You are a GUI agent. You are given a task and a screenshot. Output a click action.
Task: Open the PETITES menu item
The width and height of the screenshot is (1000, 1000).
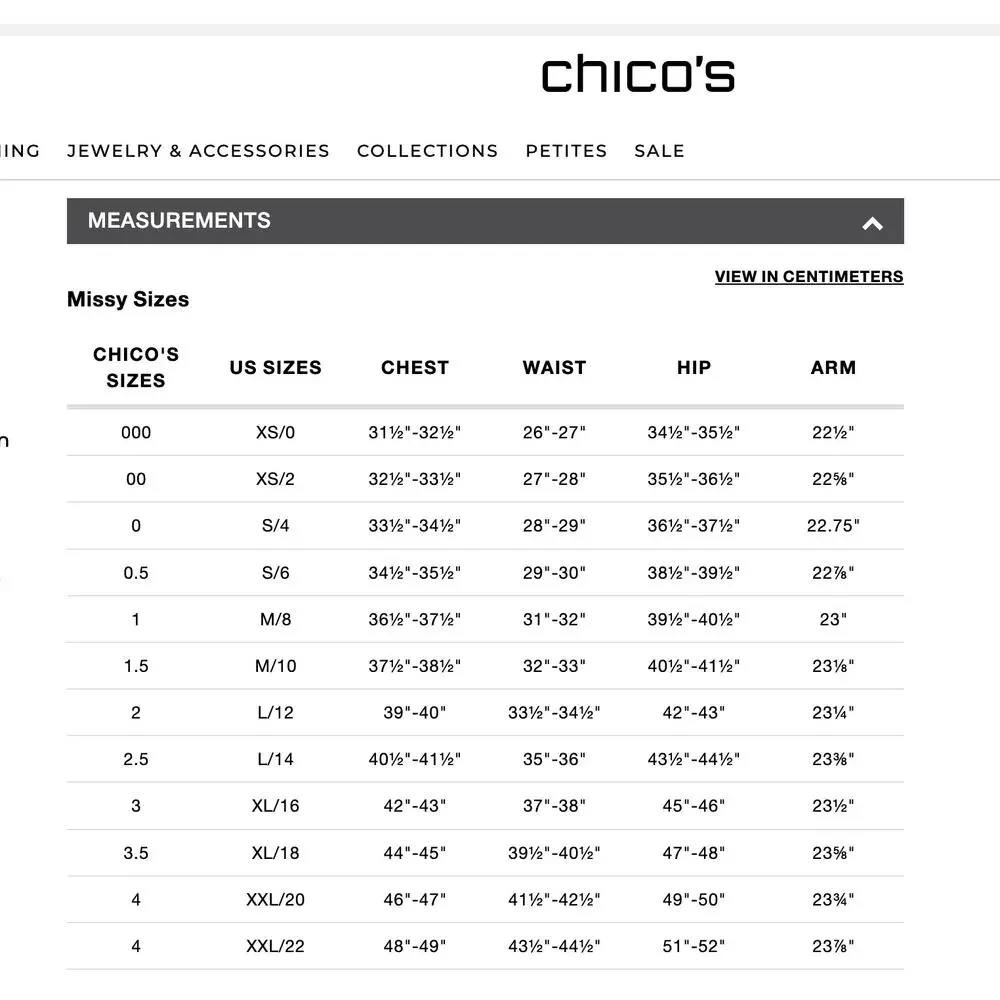click(566, 151)
